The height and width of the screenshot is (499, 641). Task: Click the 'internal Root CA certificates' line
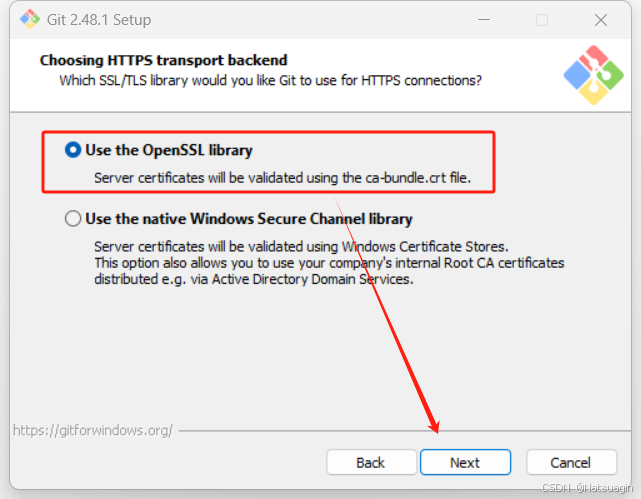click(x=329, y=263)
